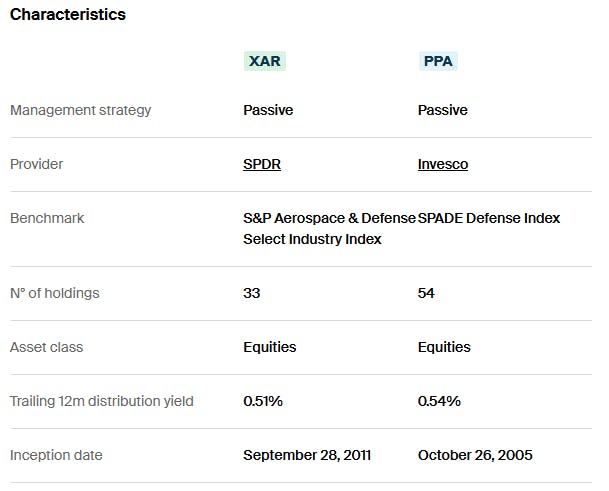
Task: Click the Trailing 12m distribution yield label
Action: point(102,401)
